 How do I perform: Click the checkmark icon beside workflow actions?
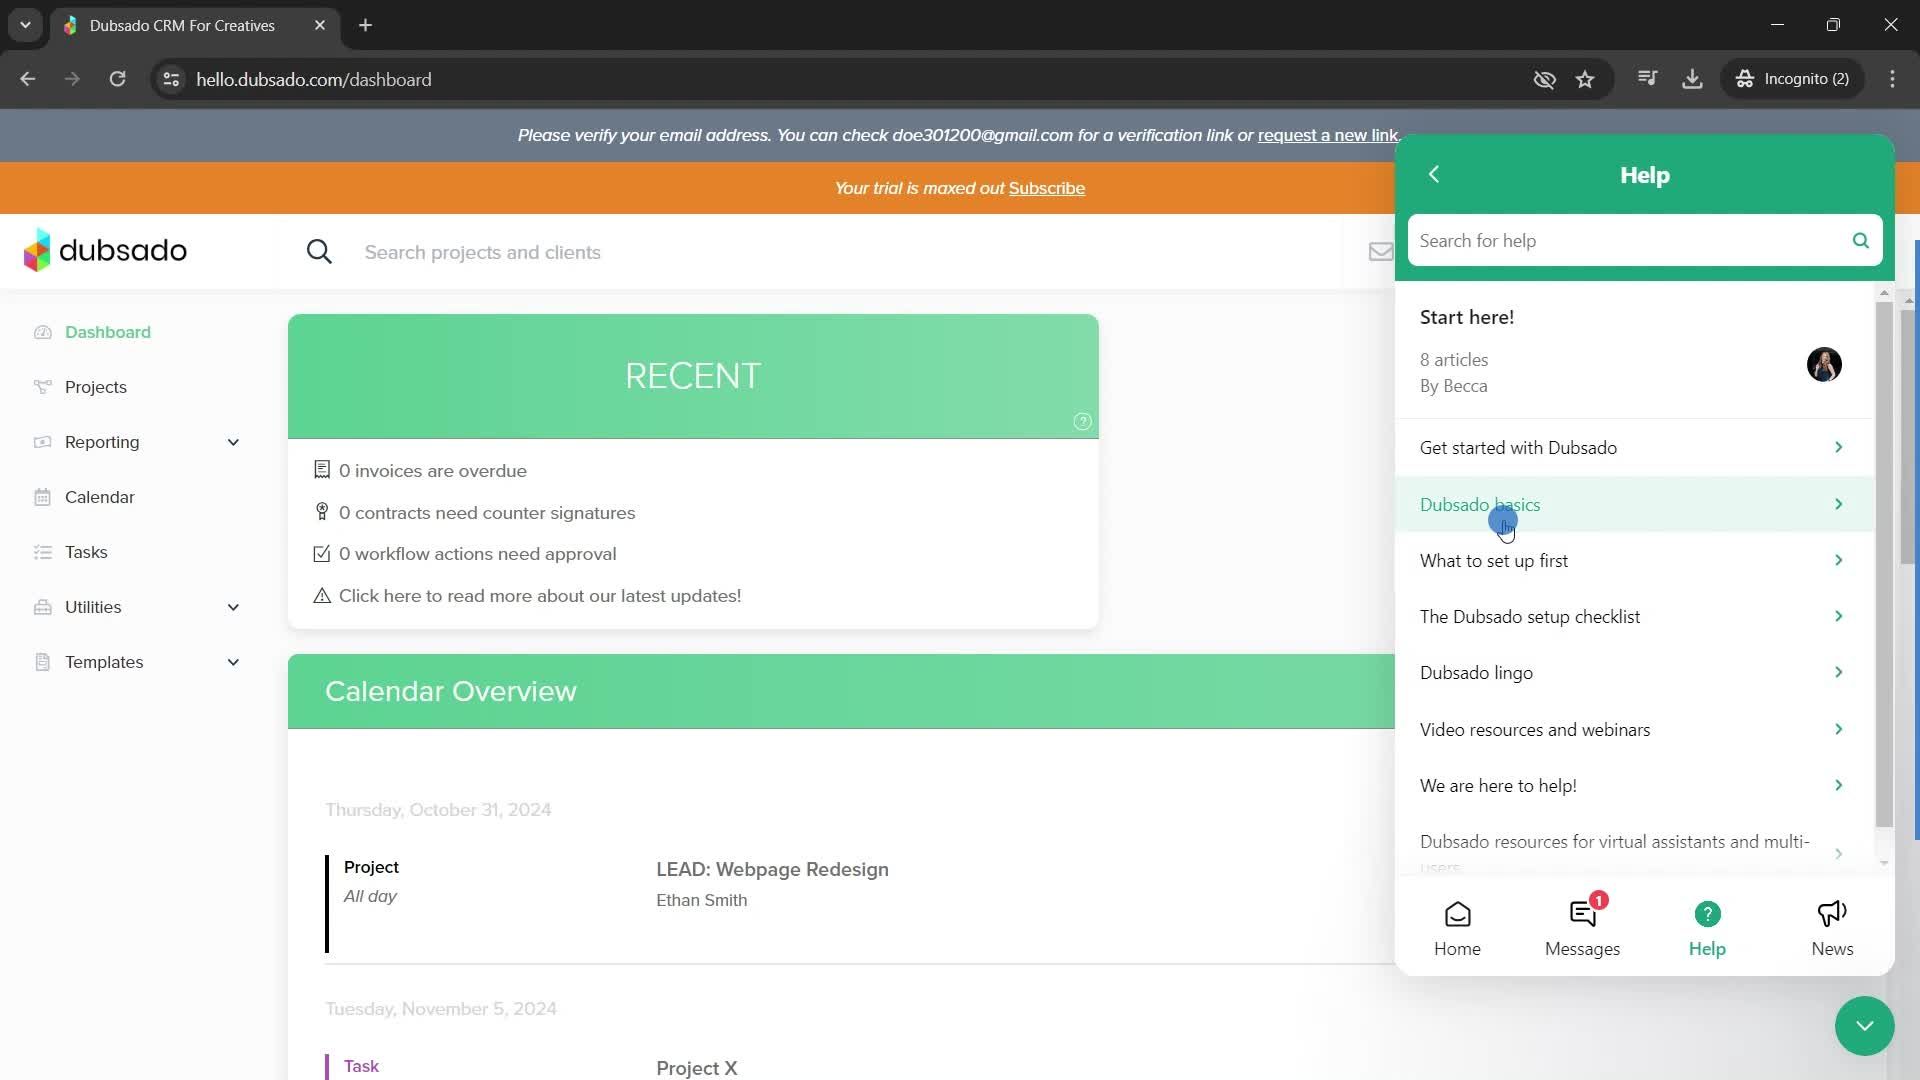322,554
